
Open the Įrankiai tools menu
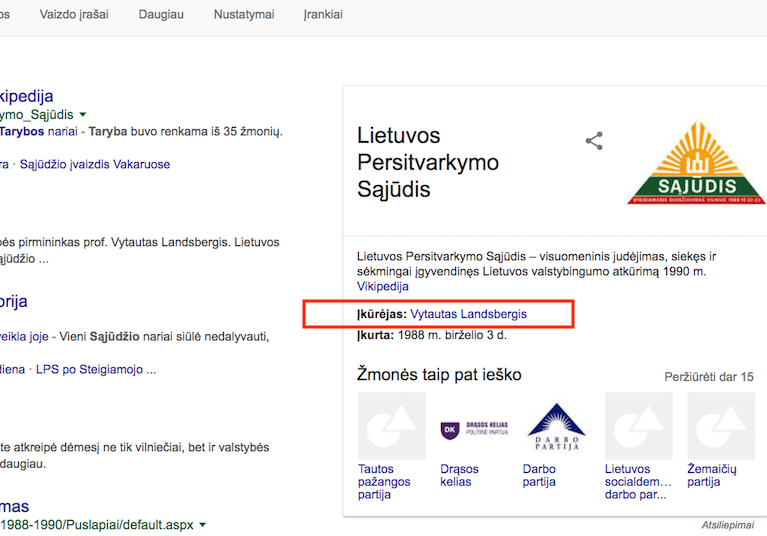click(323, 15)
